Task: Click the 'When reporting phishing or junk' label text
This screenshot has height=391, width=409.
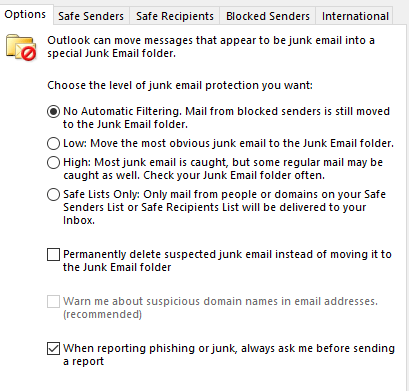Action: [x=229, y=355]
